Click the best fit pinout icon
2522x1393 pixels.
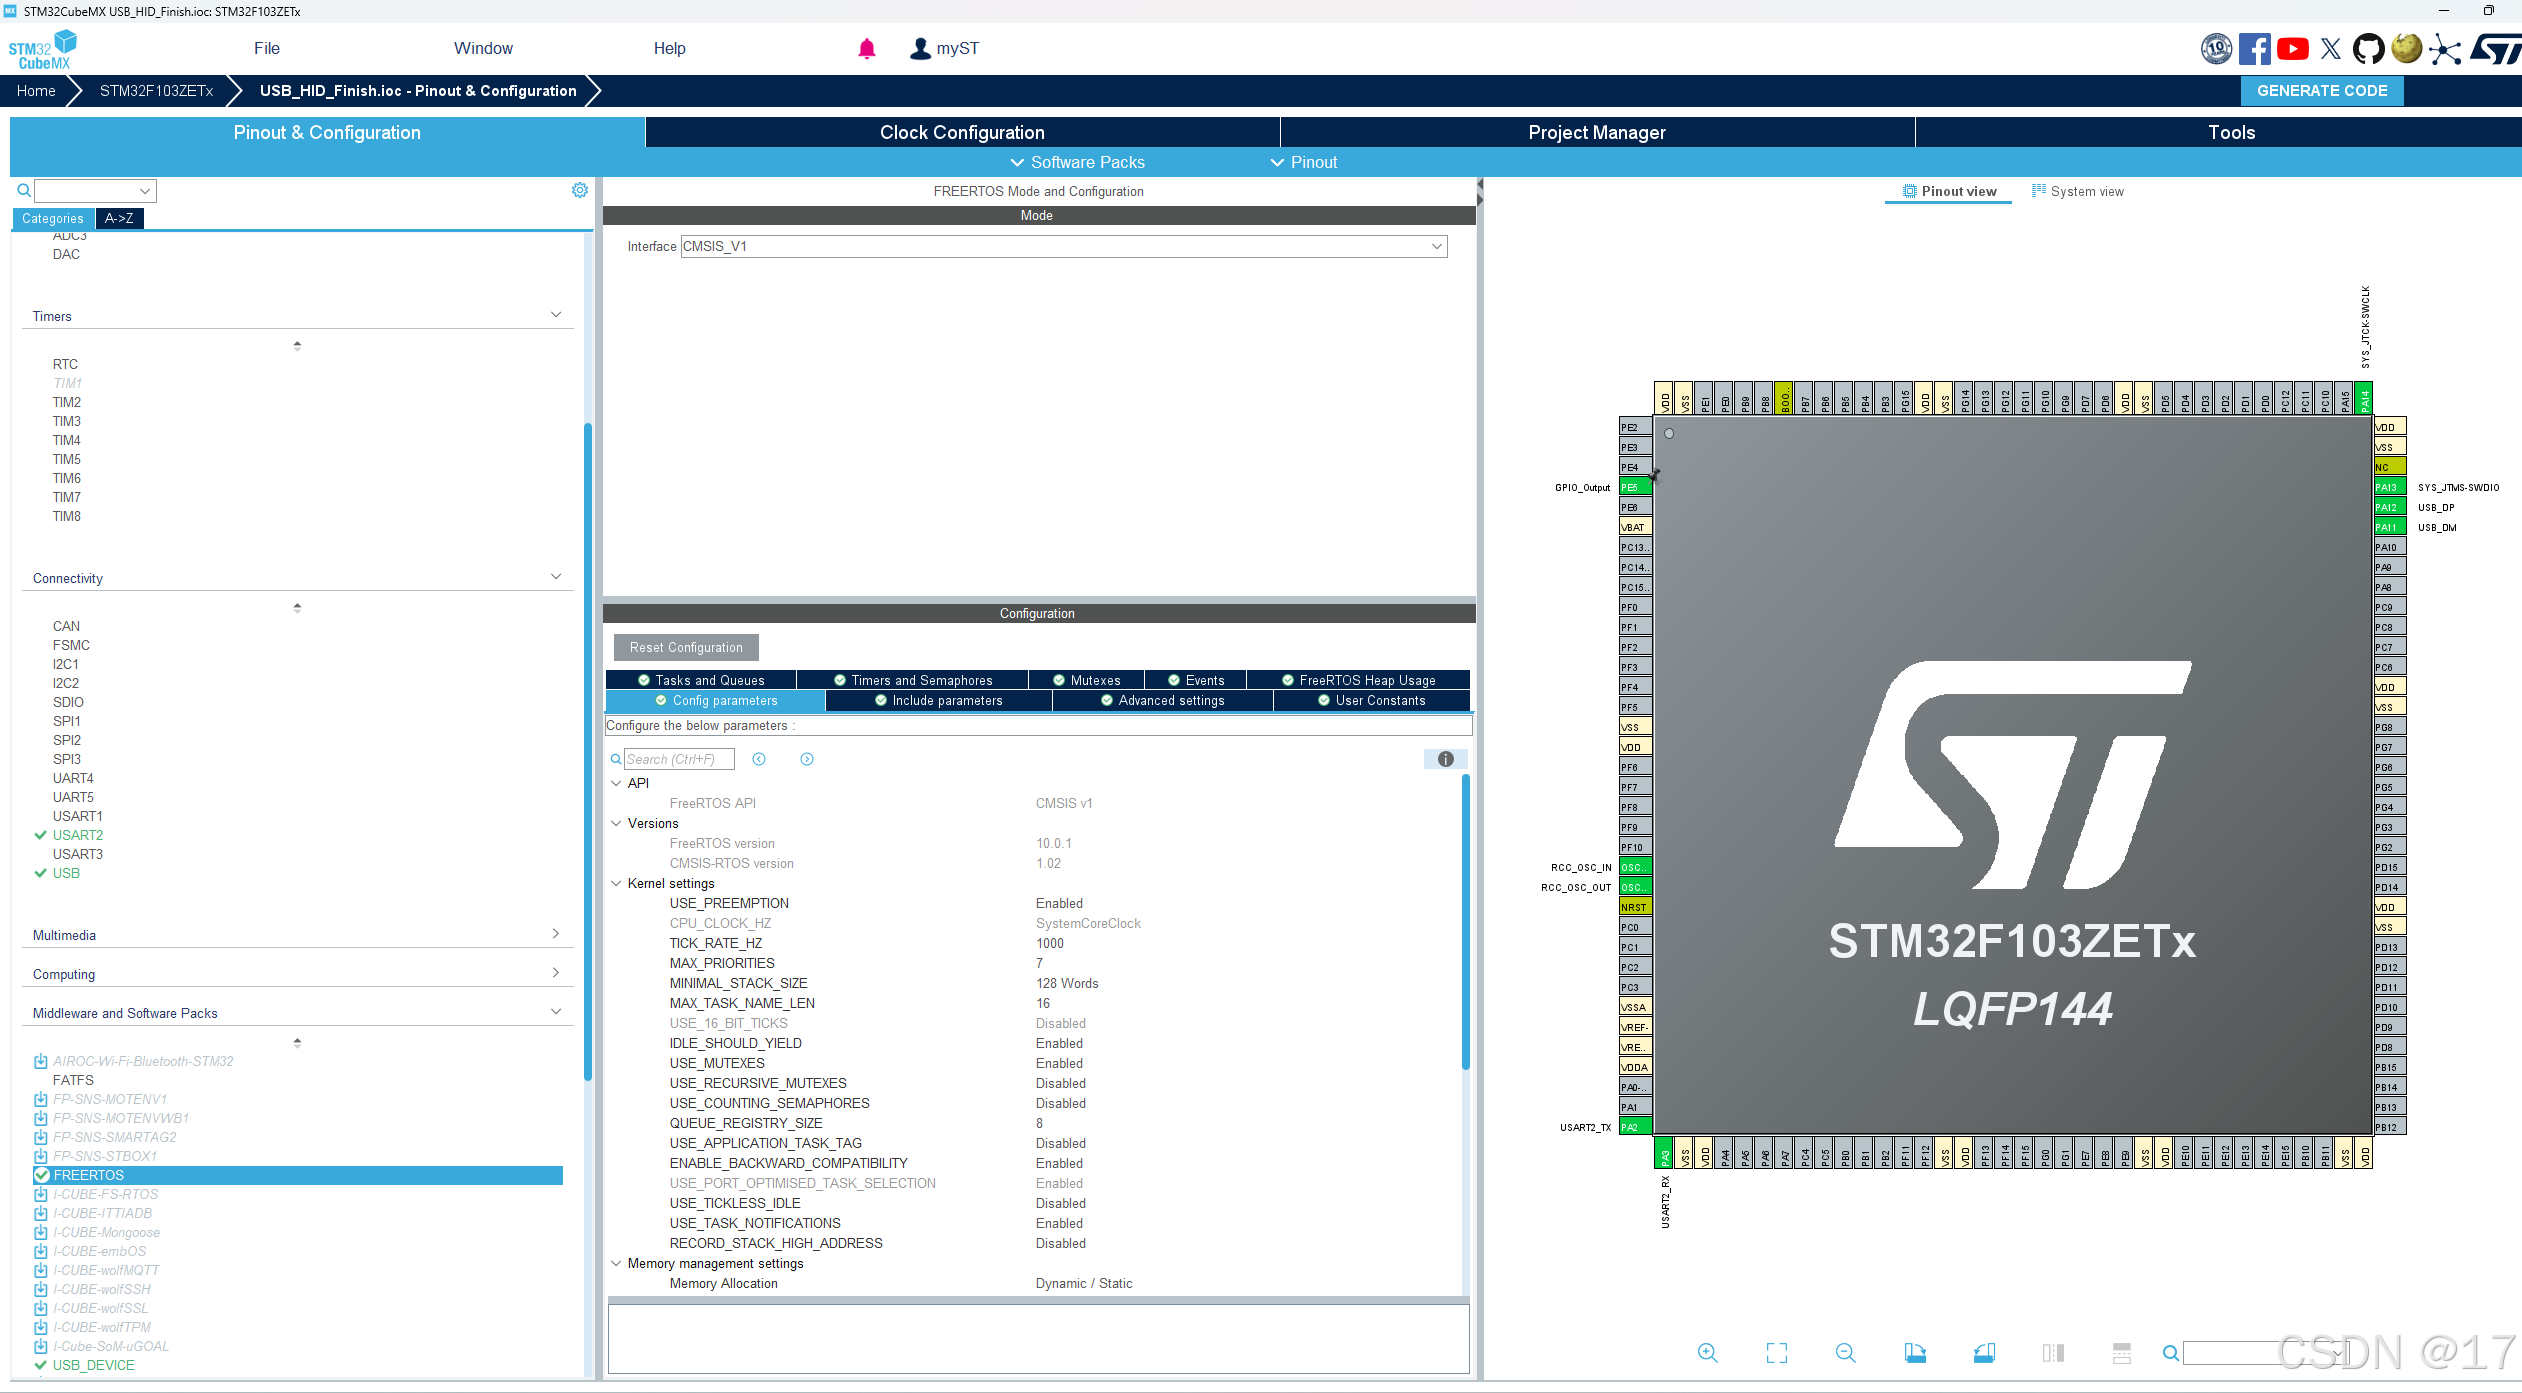click(x=1777, y=1352)
